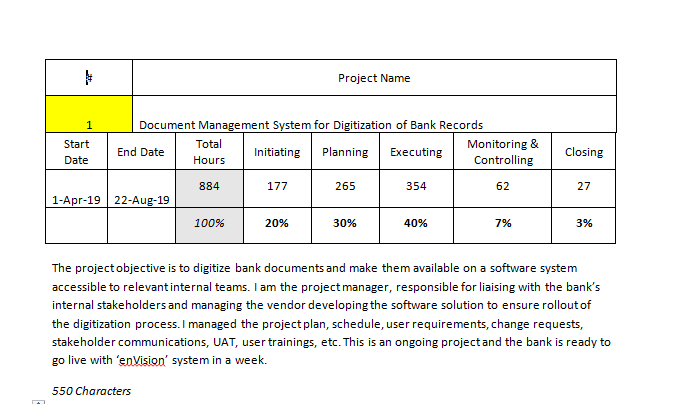Click the '550 Characters' italic text

point(91,391)
